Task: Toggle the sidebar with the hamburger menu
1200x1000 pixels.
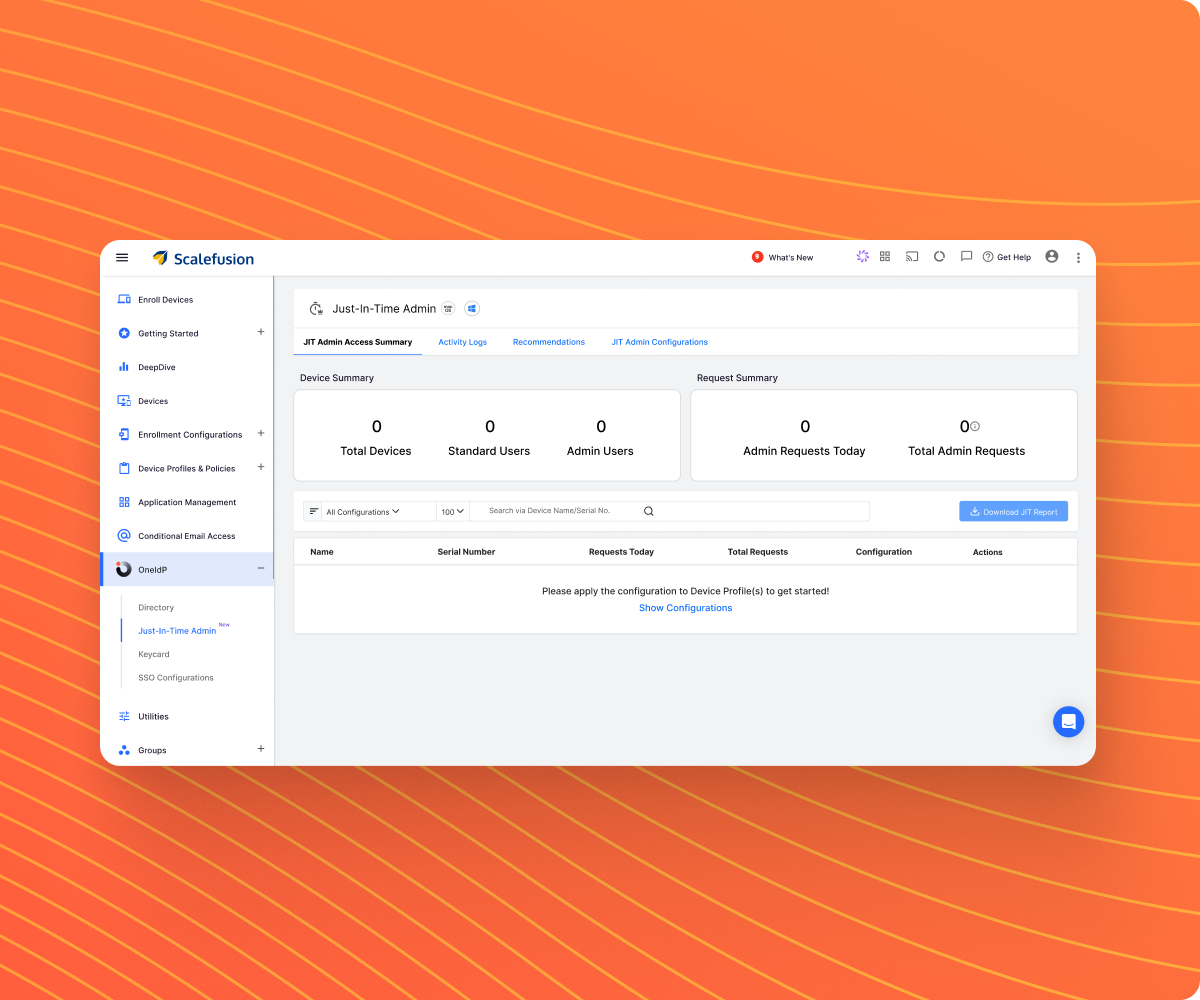Action: click(x=121, y=257)
